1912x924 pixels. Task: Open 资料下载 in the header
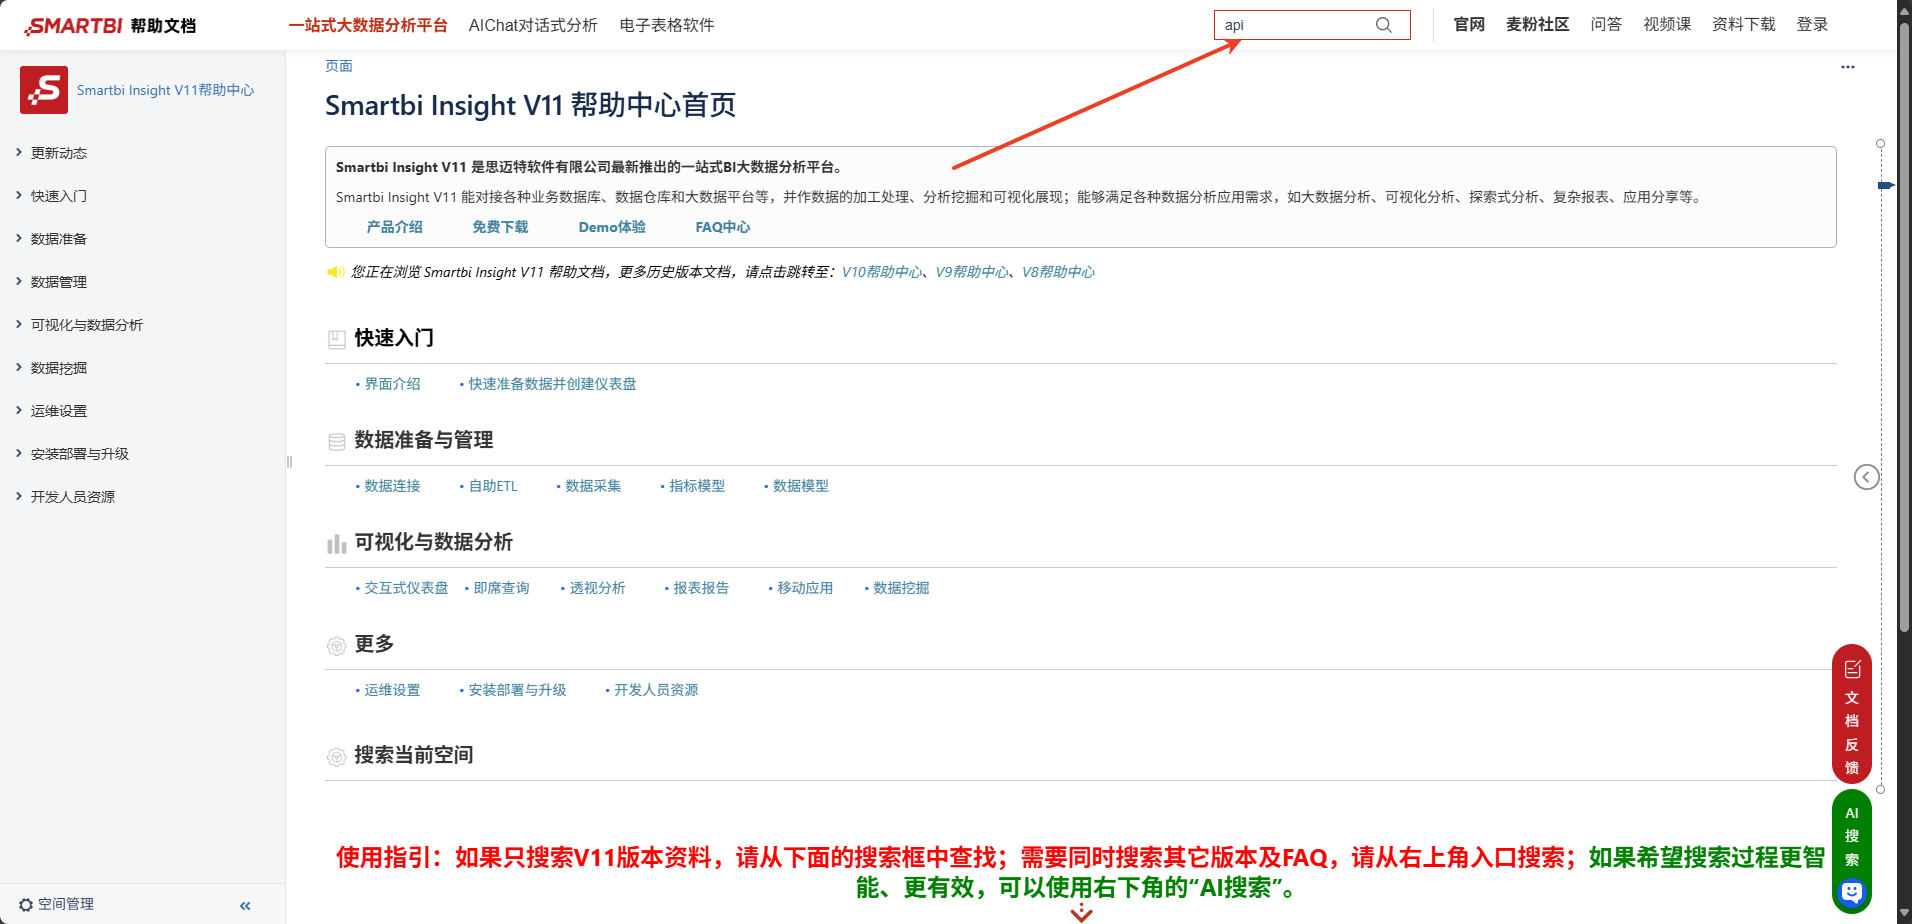pyautogui.click(x=1744, y=25)
